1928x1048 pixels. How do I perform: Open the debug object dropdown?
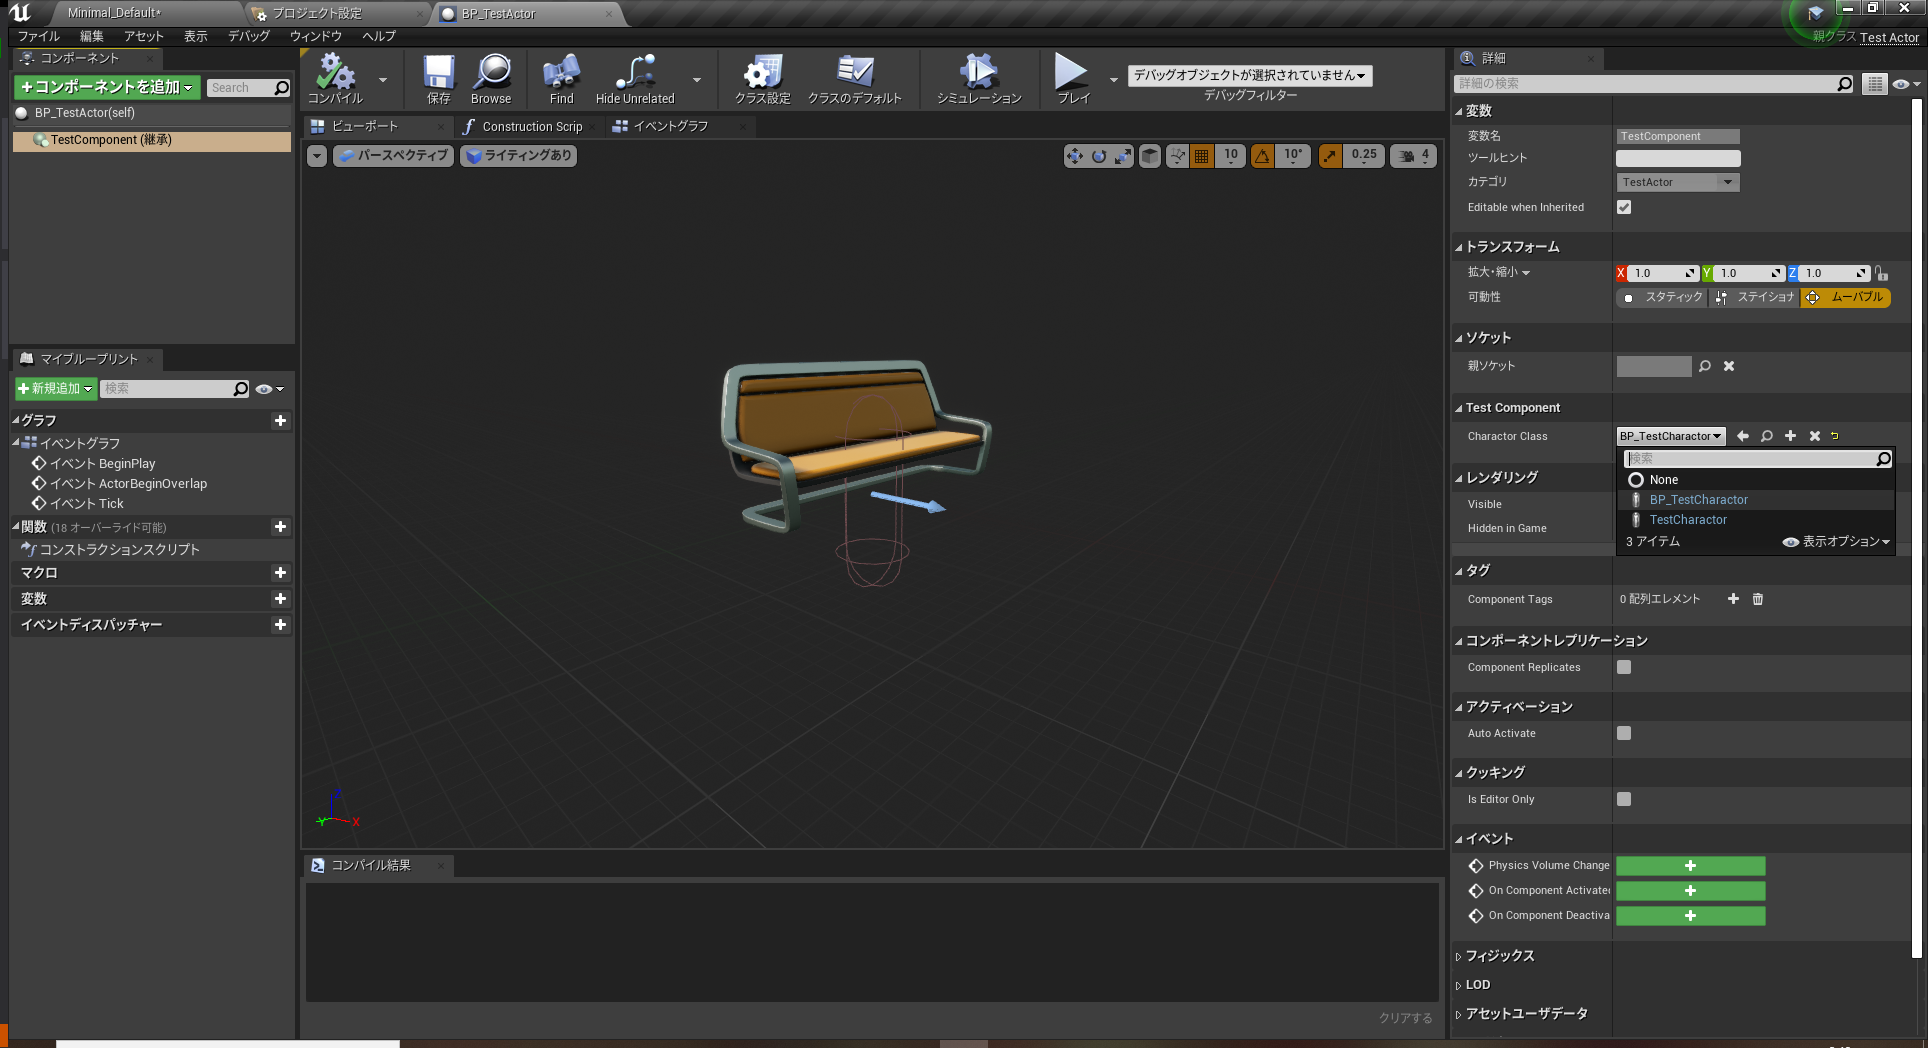pyautogui.click(x=1249, y=75)
